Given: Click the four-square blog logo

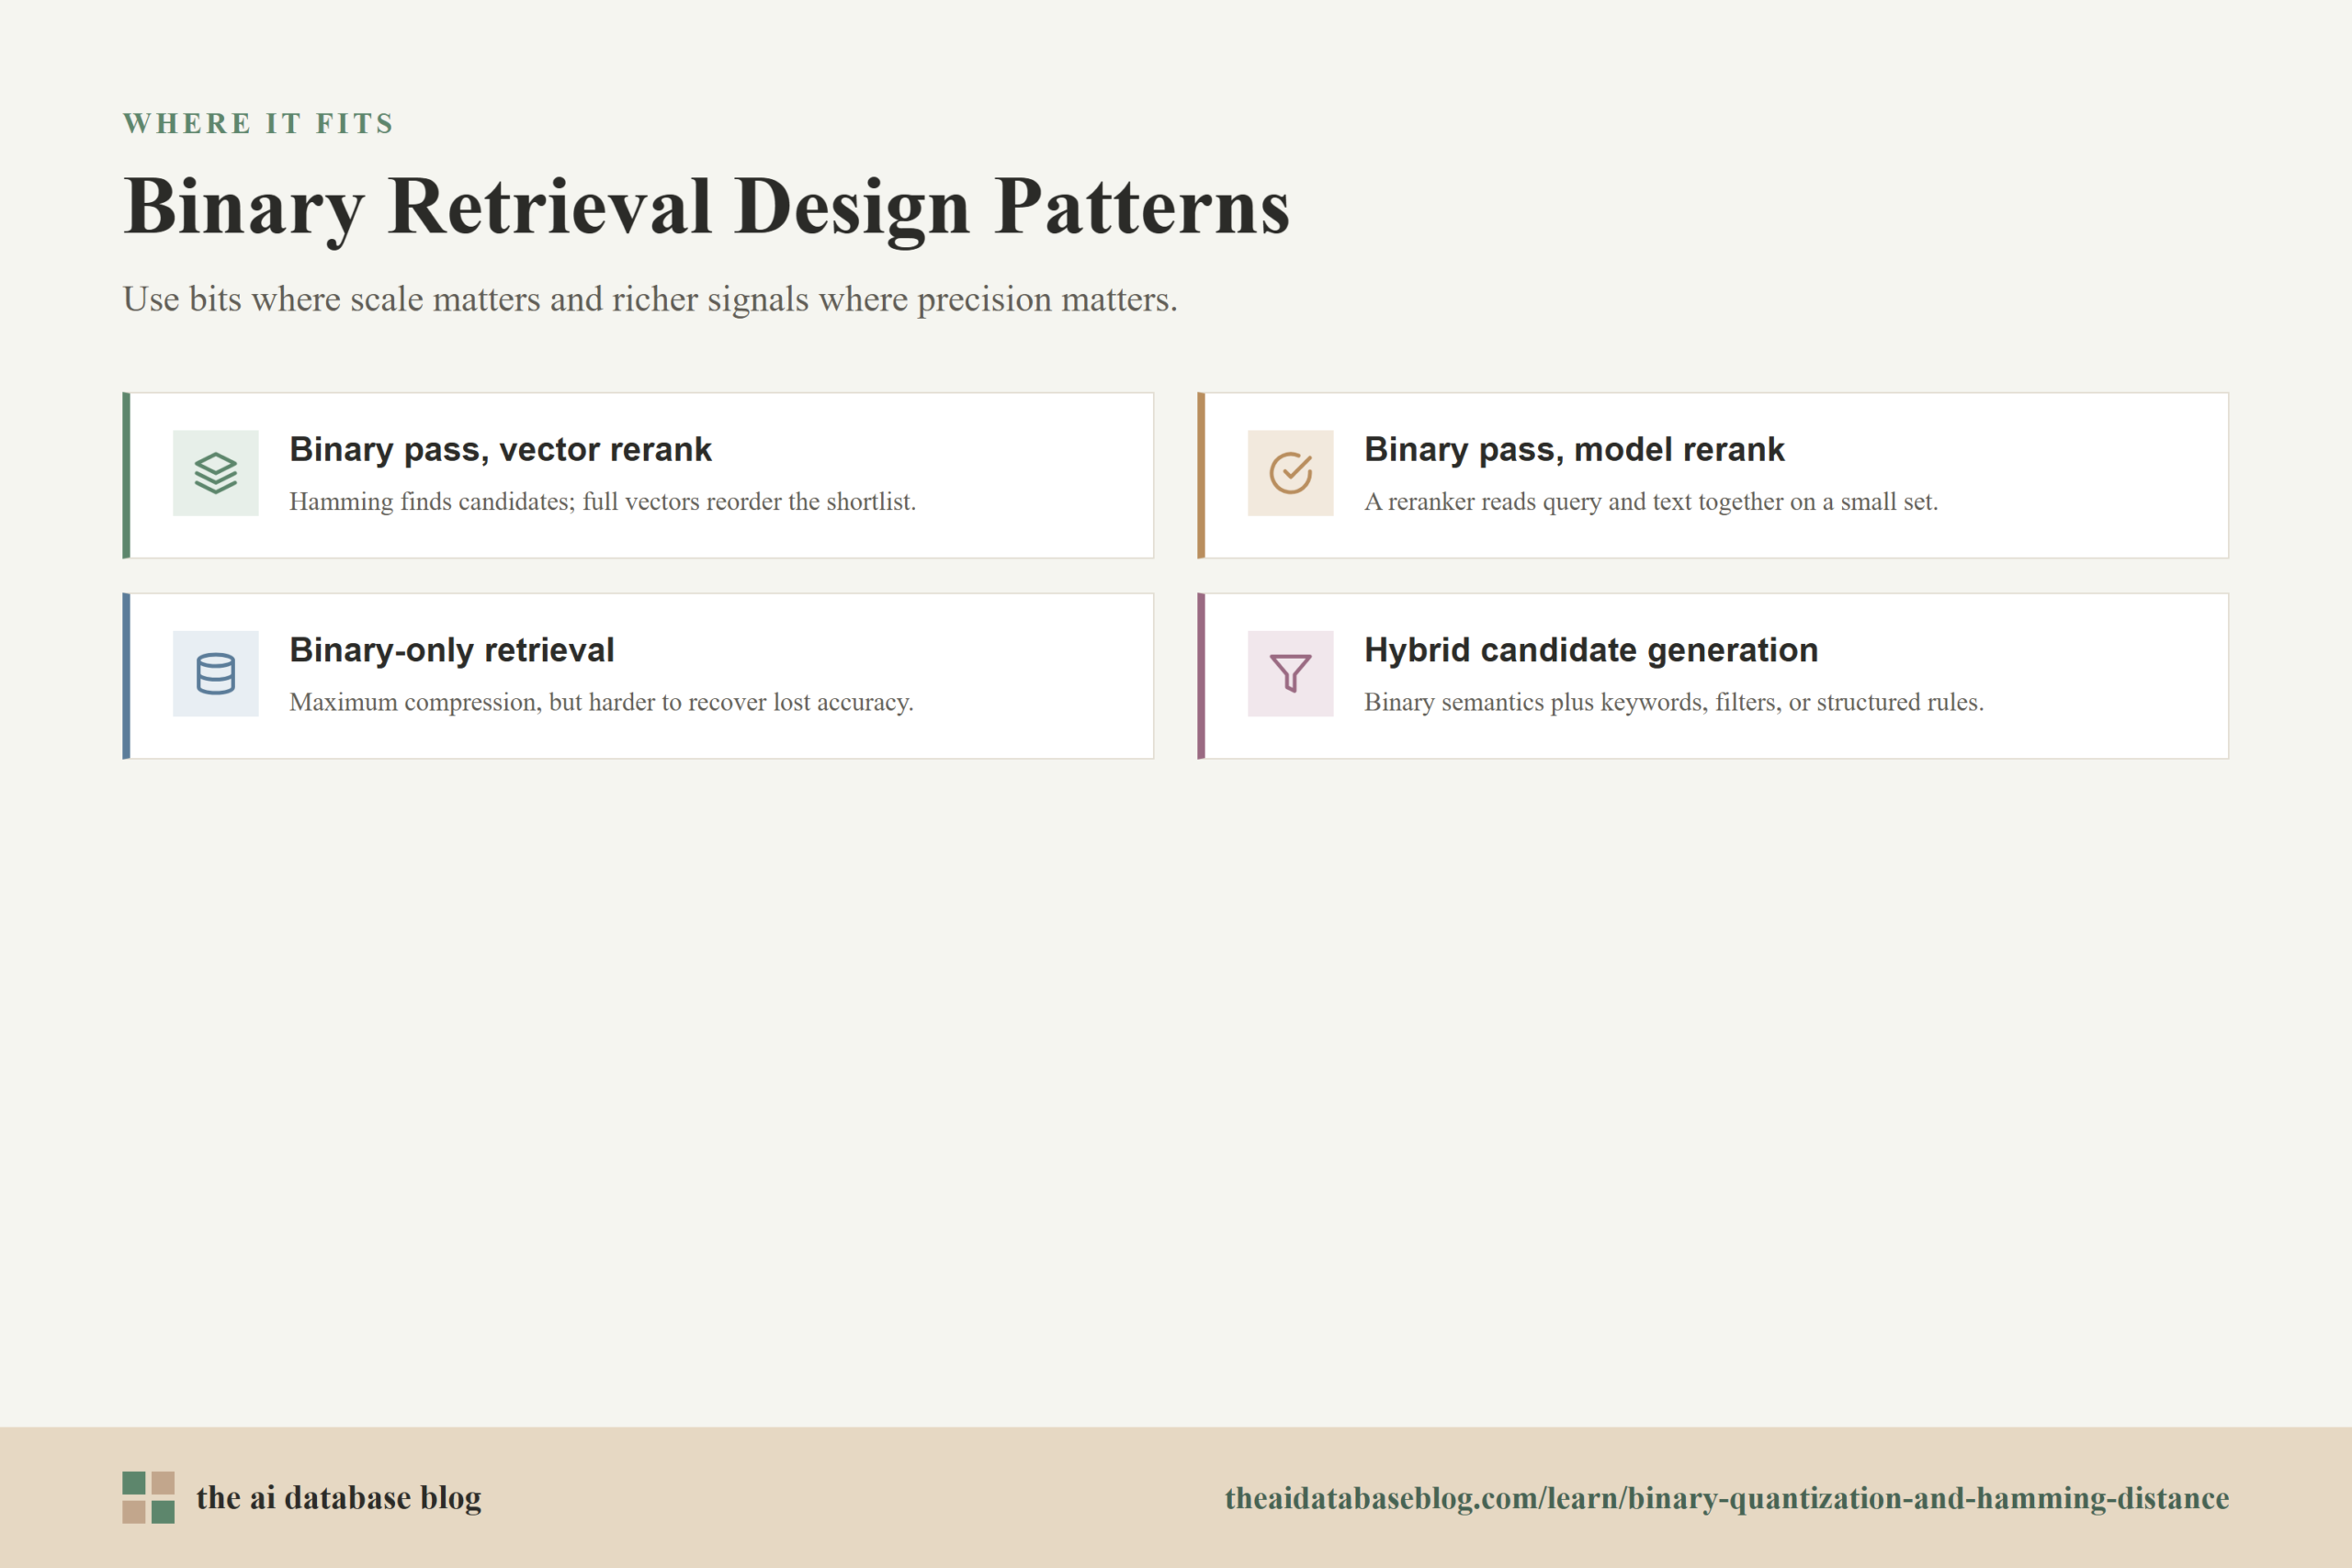Looking at the screenshot, I should (148, 1497).
